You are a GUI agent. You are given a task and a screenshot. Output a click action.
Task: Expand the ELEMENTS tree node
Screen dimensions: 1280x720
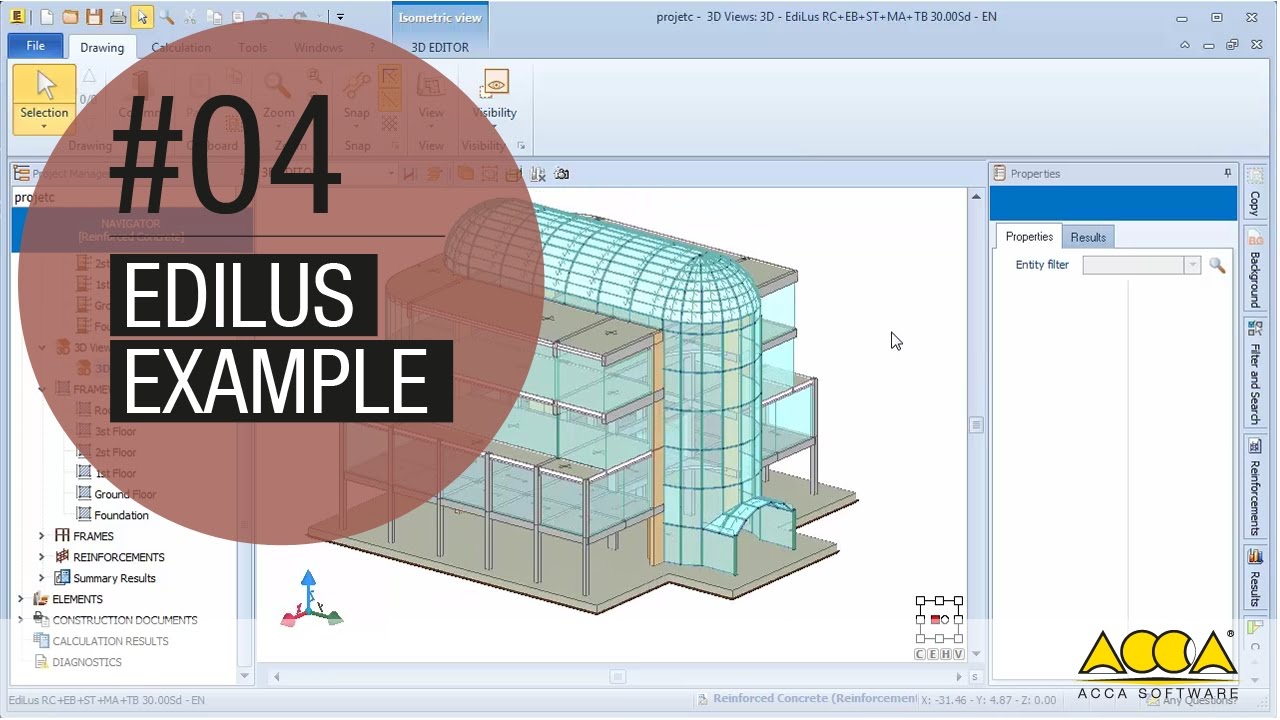tap(20, 599)
